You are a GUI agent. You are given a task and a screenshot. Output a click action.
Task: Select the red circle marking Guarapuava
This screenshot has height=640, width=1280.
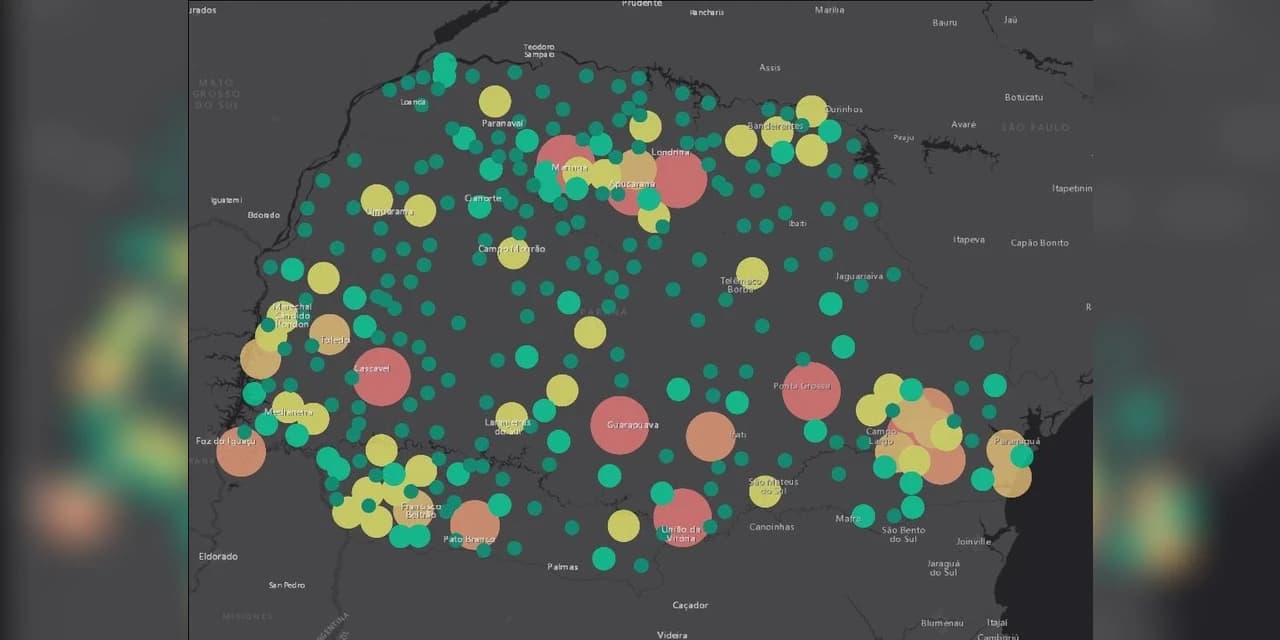coord(620,425)
